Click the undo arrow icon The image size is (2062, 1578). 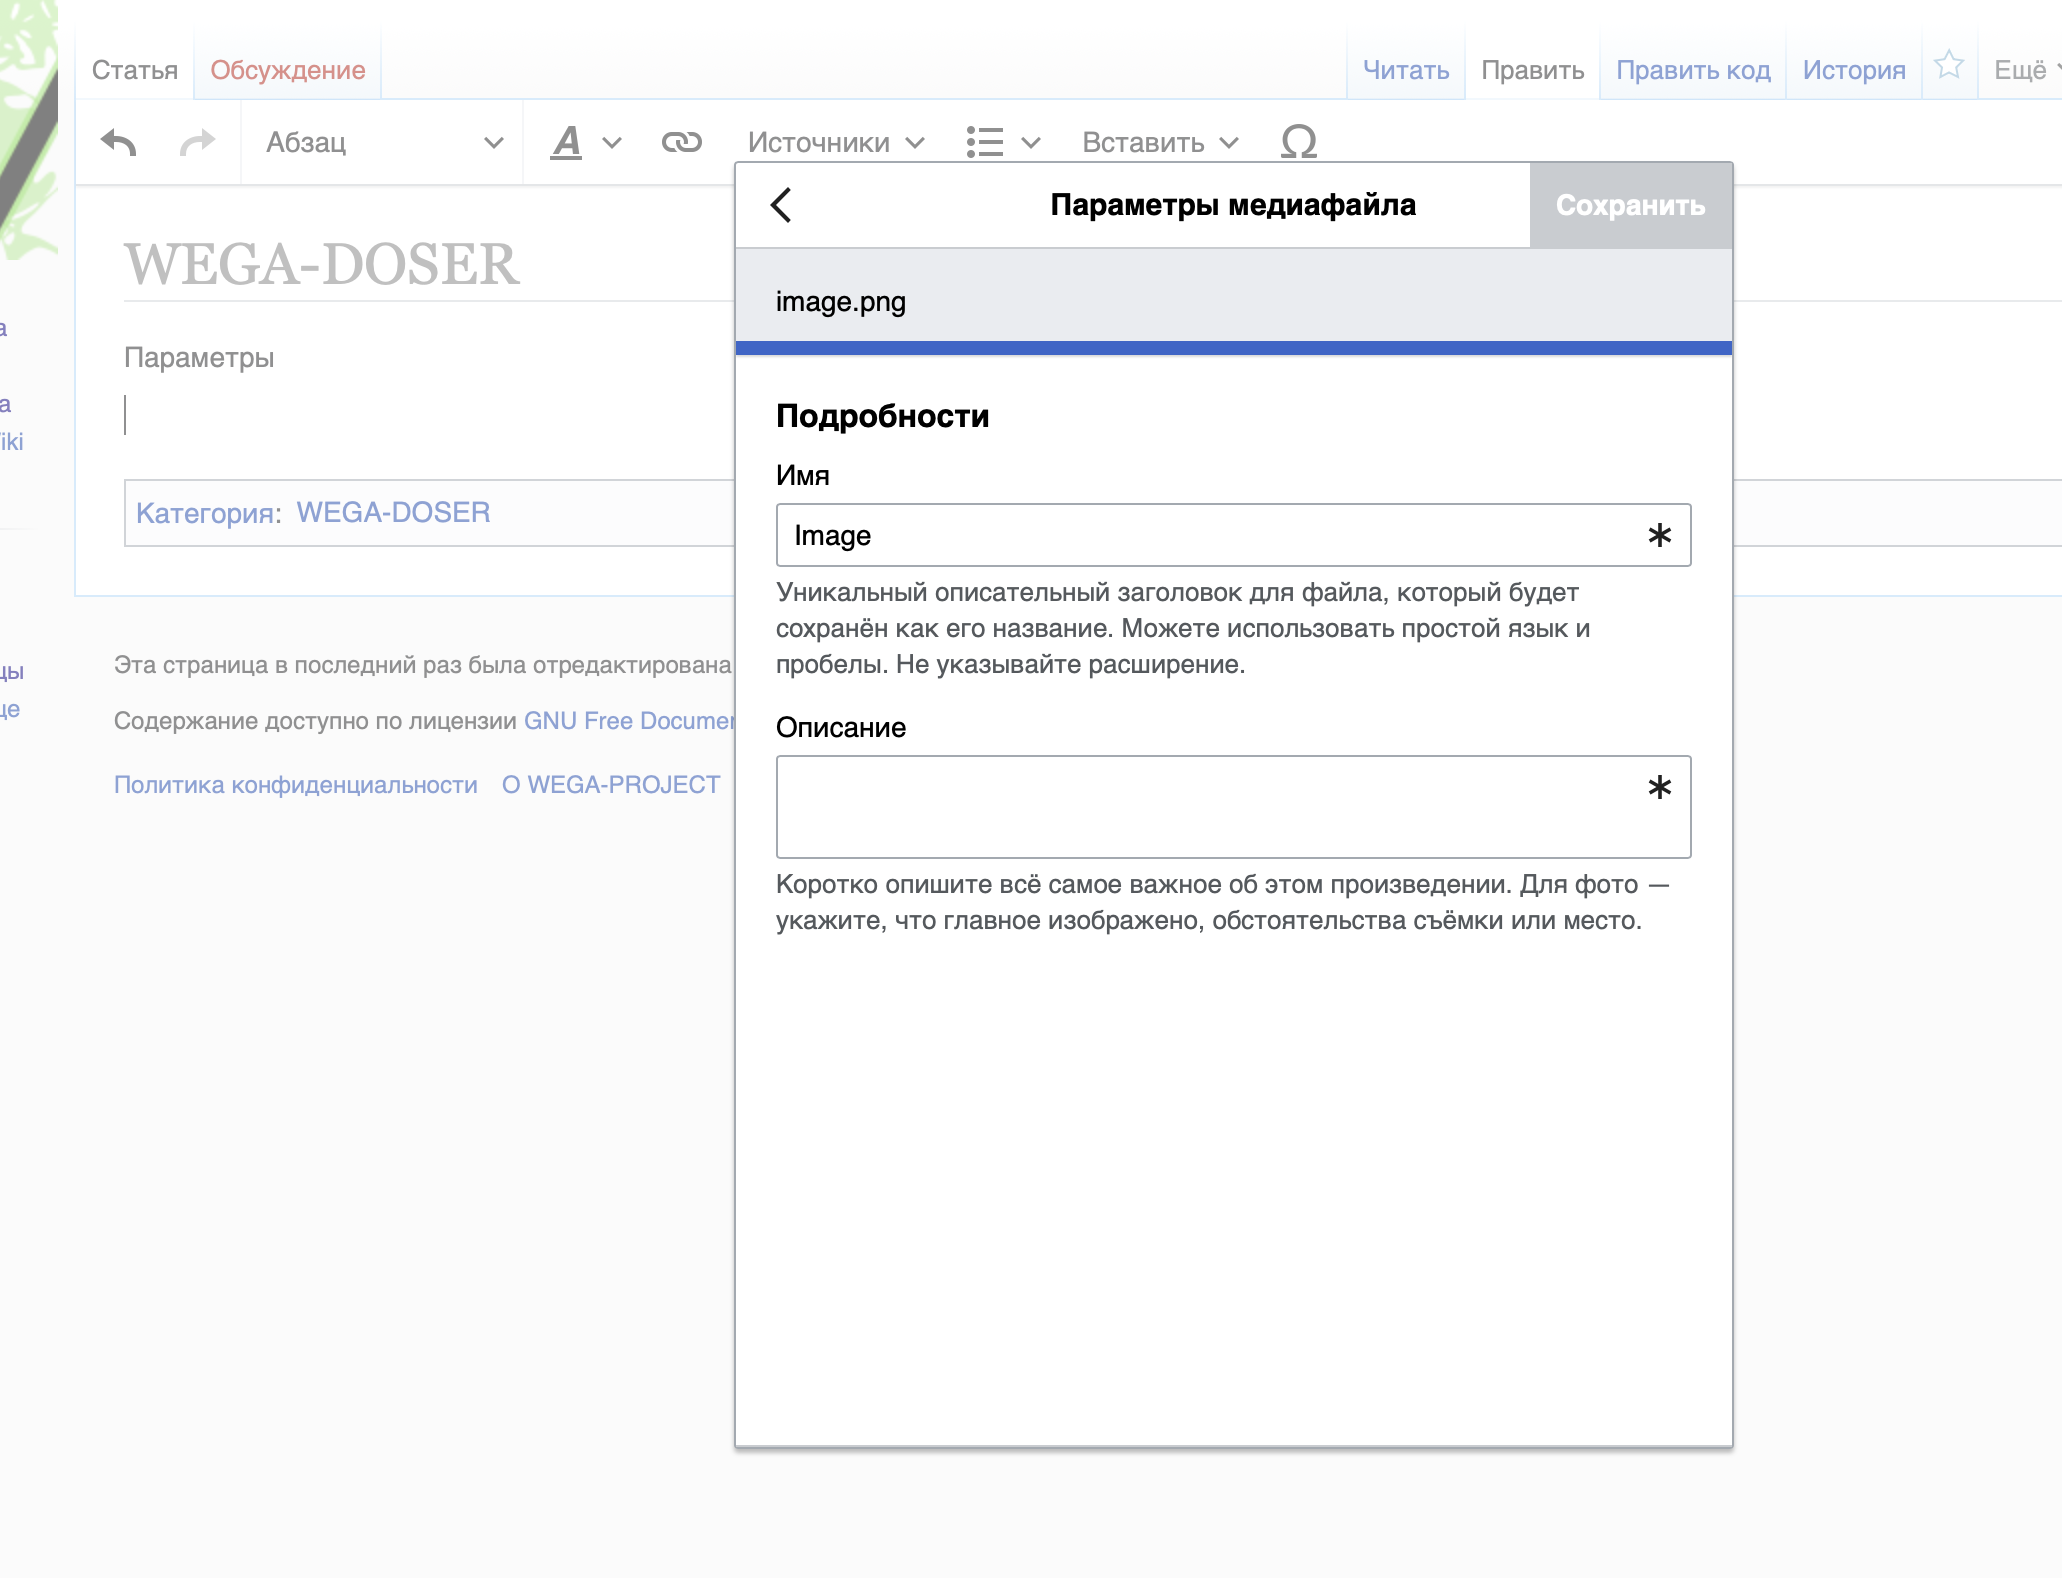pos(119,143)
